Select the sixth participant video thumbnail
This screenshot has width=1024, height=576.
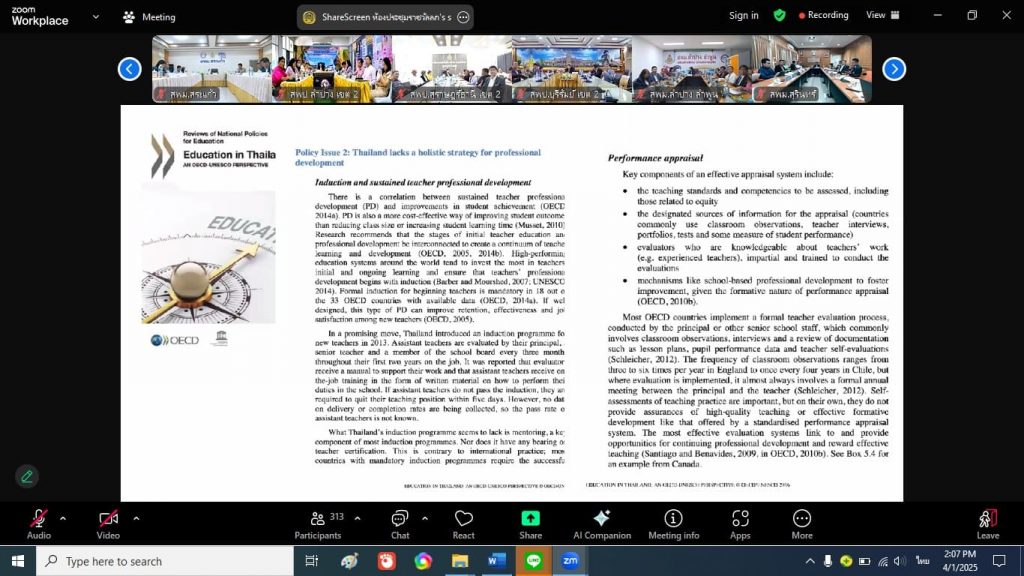812,69
